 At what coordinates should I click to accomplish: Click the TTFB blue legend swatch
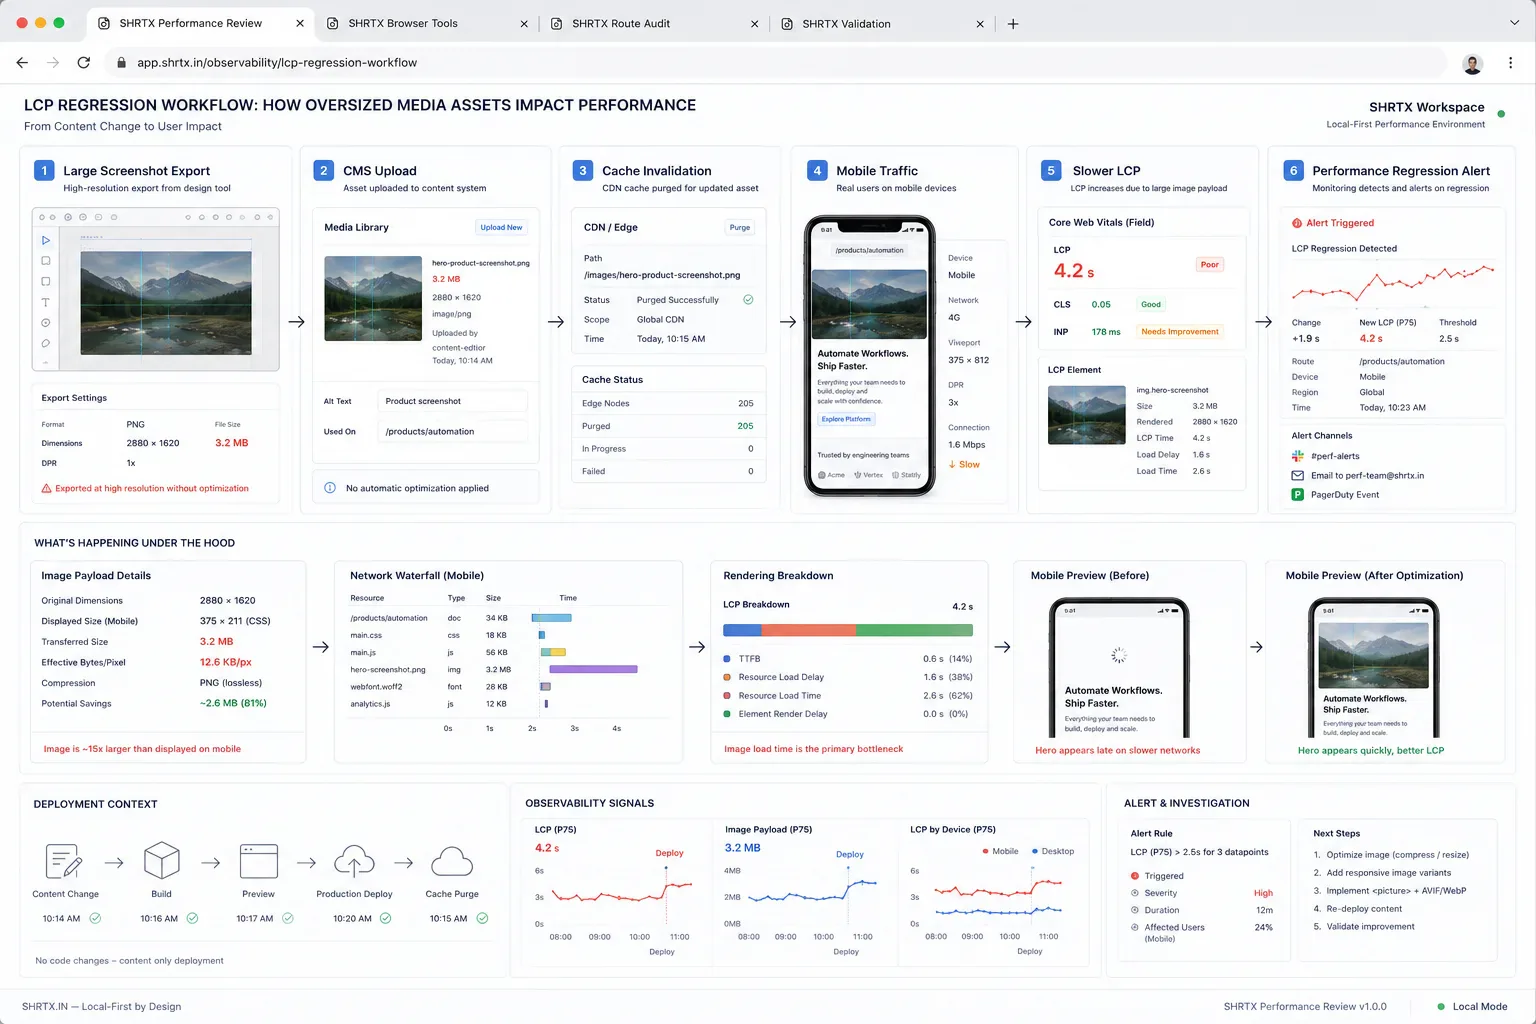coord(727,659)
